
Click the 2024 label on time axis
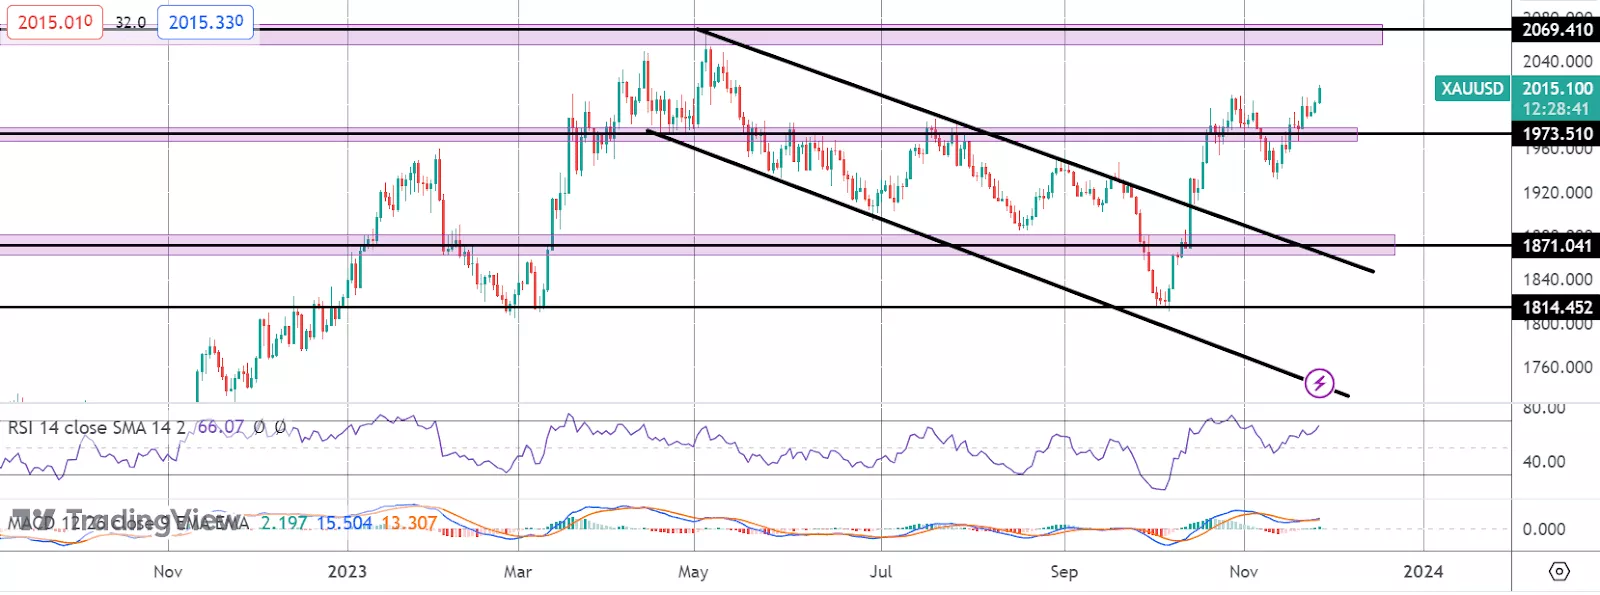click(x=1423, y=572)
